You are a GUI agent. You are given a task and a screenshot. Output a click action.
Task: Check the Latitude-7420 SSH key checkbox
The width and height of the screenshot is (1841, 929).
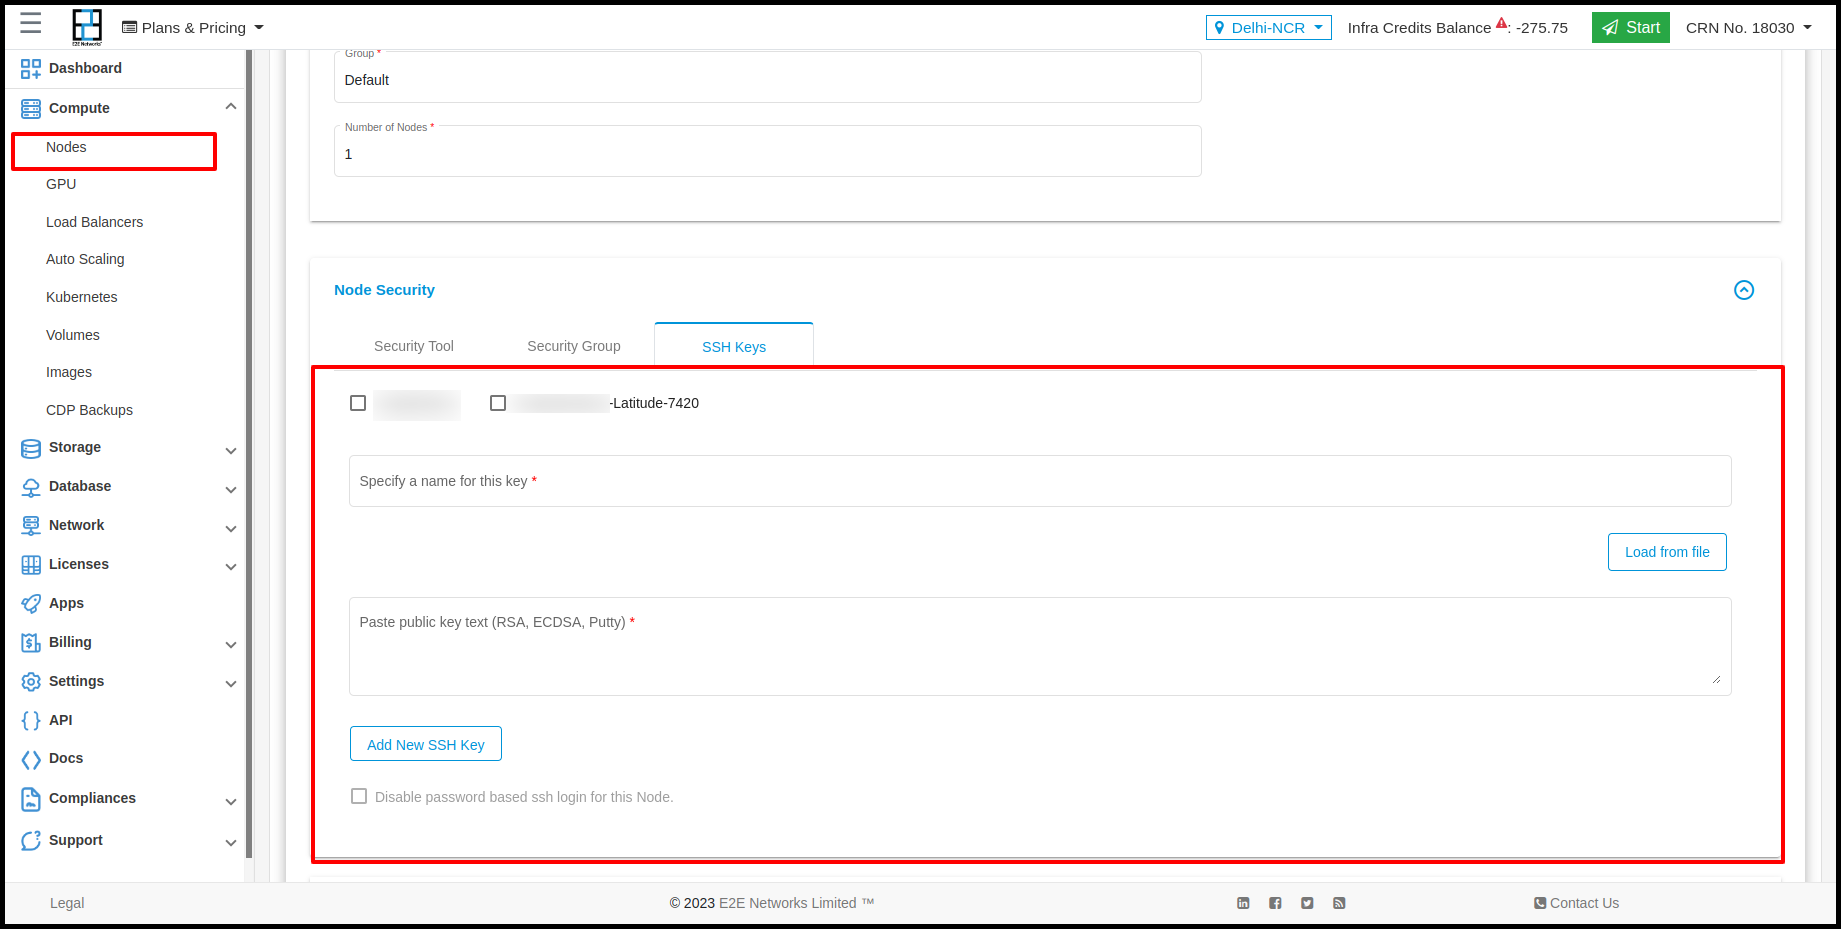click(x=498, y=403)
